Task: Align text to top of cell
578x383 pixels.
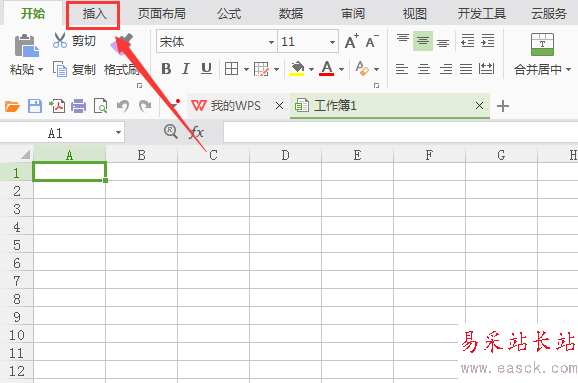Action: click(x=403, y=39)
